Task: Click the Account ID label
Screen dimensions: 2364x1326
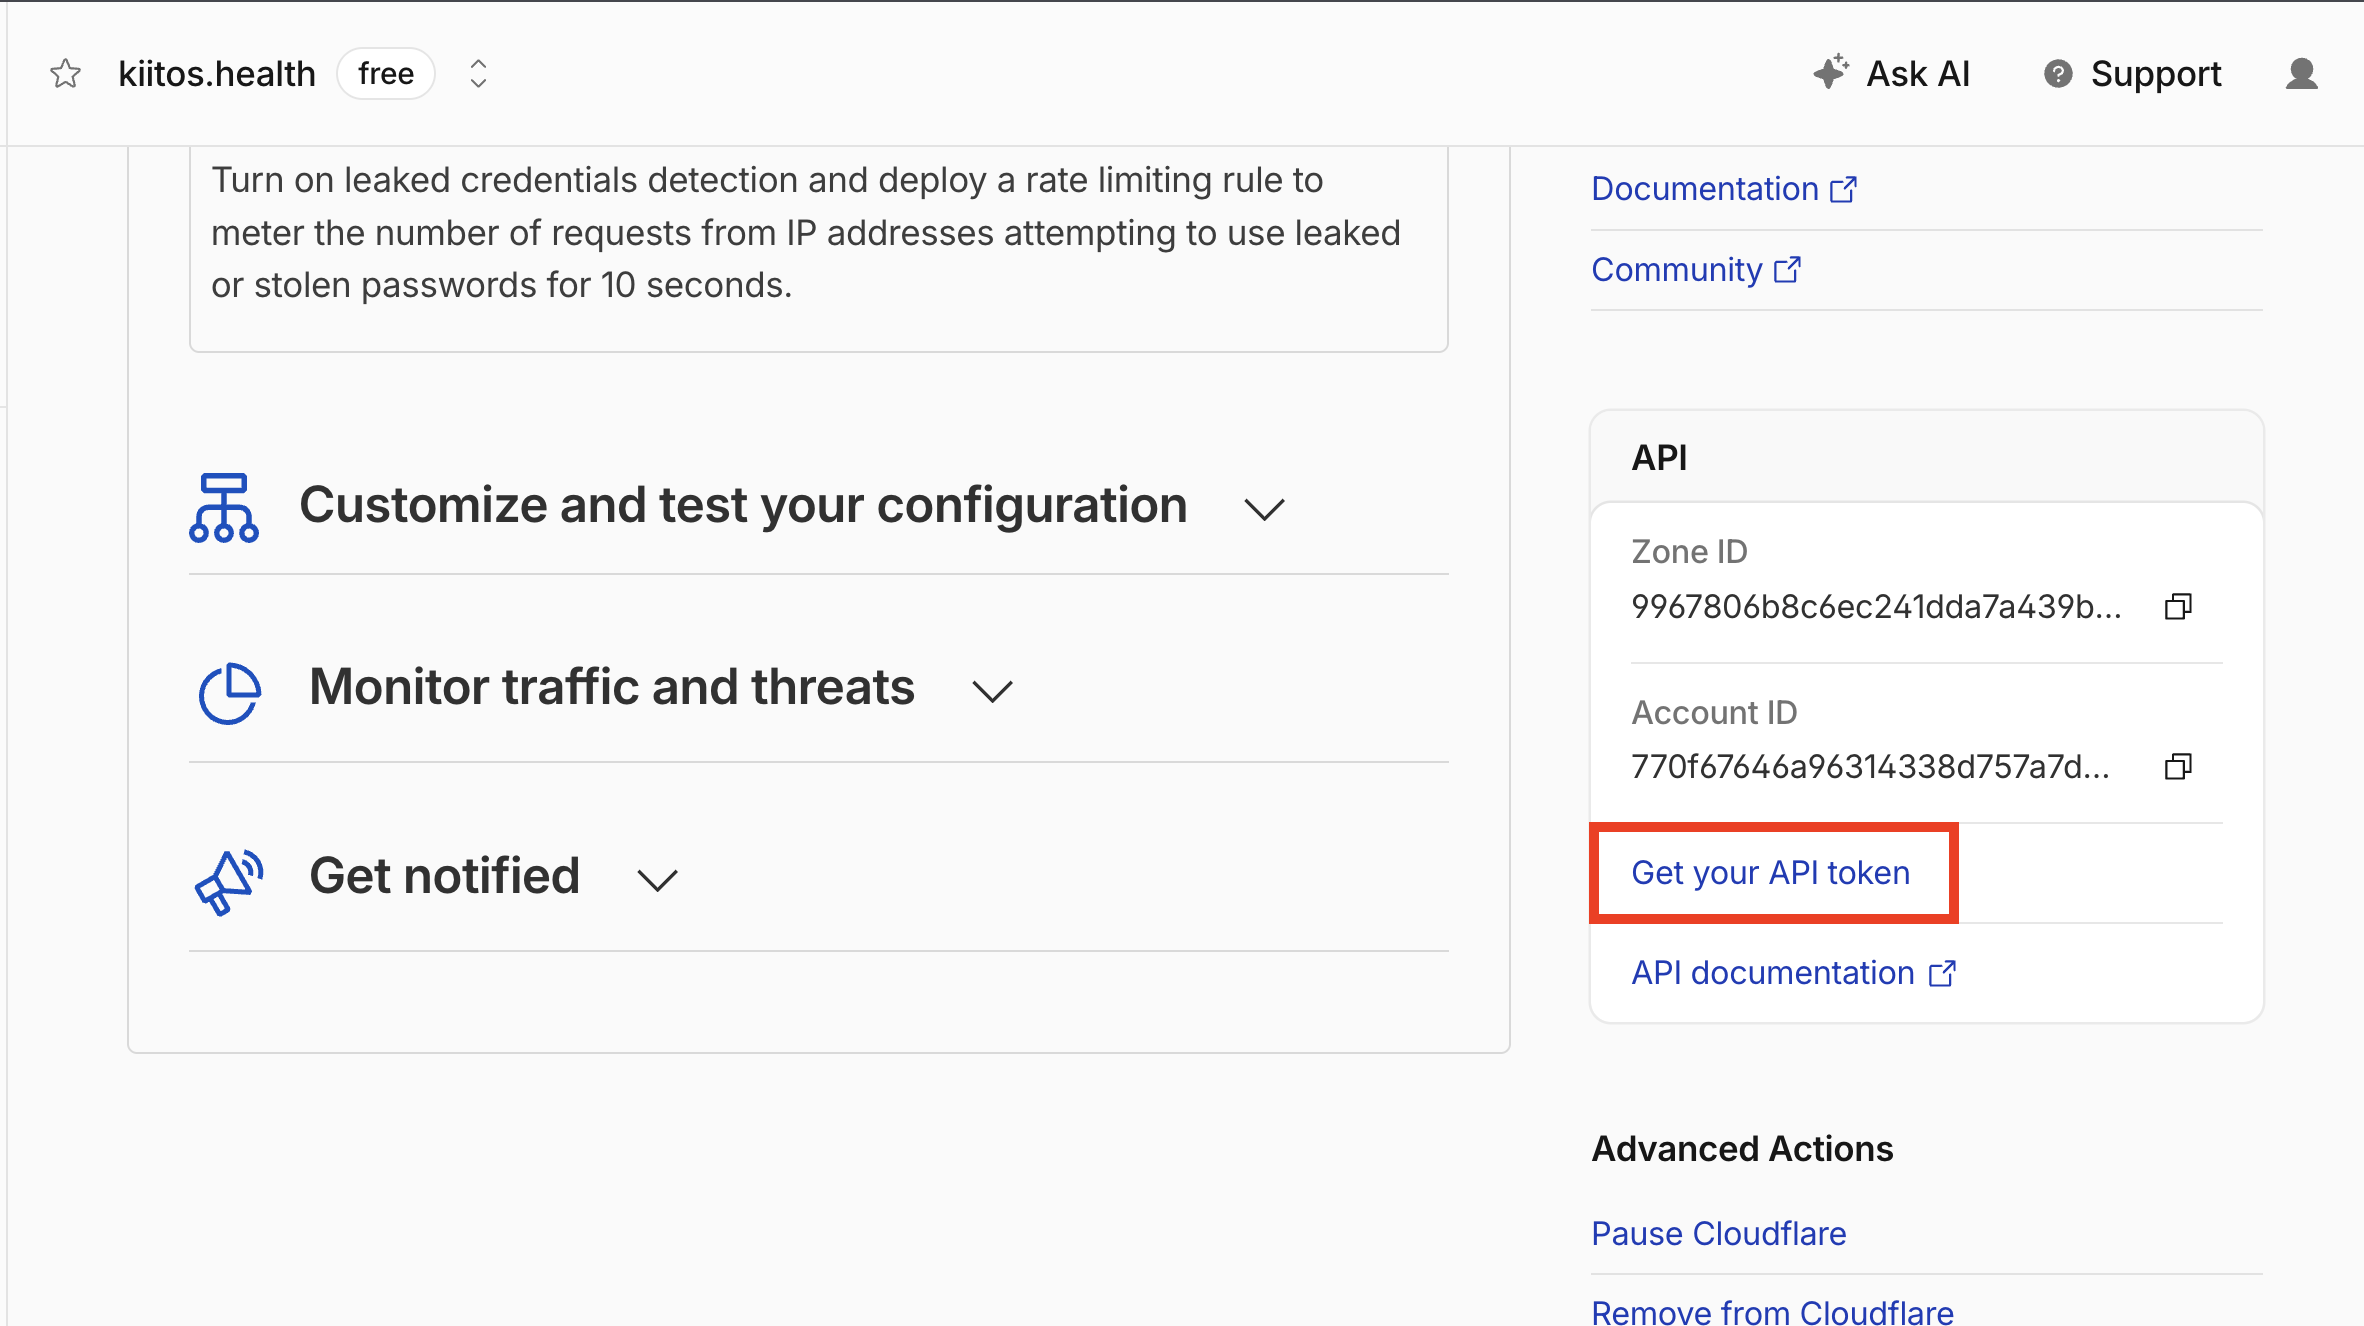Action: [x=1714, y=713]
